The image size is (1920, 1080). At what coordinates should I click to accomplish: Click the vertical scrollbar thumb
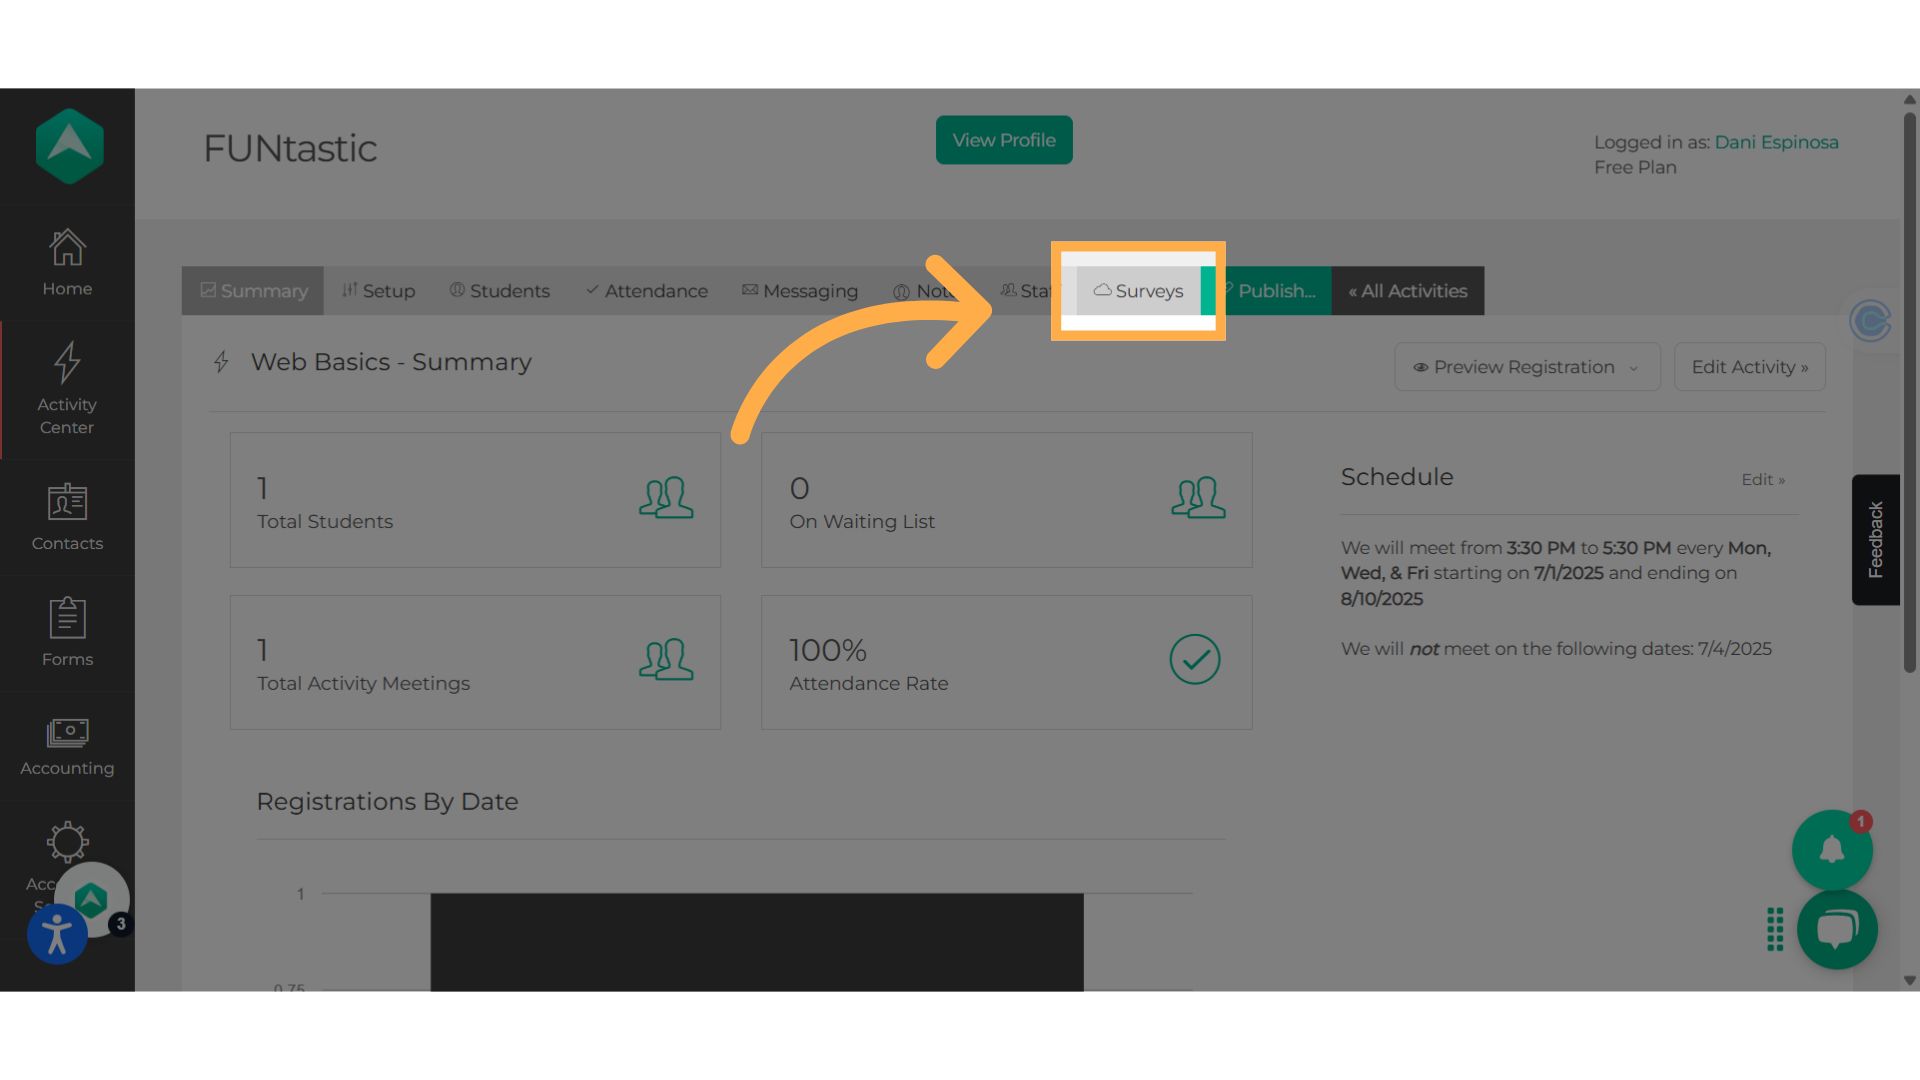pyautogui.click(x=1910, y=391)
